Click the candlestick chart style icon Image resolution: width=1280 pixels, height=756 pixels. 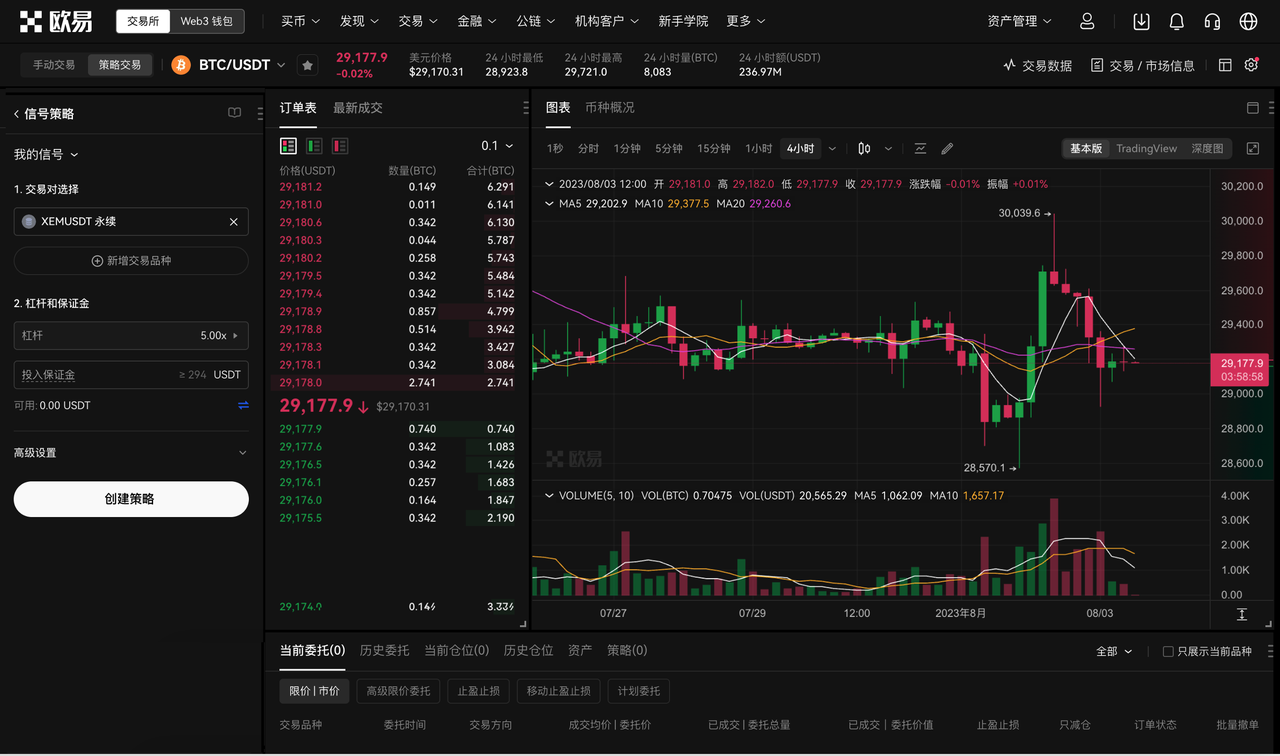point(863,148)
